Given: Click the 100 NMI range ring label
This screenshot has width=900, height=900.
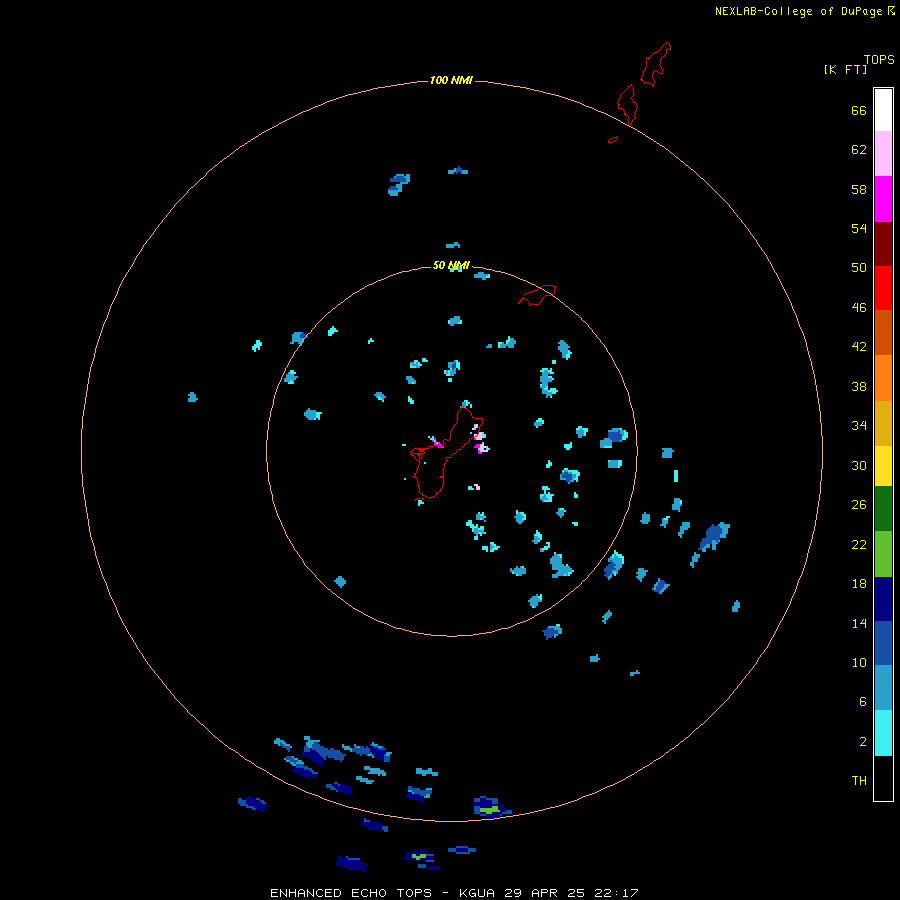Looking at the screenshot, I should click(451, 80).
